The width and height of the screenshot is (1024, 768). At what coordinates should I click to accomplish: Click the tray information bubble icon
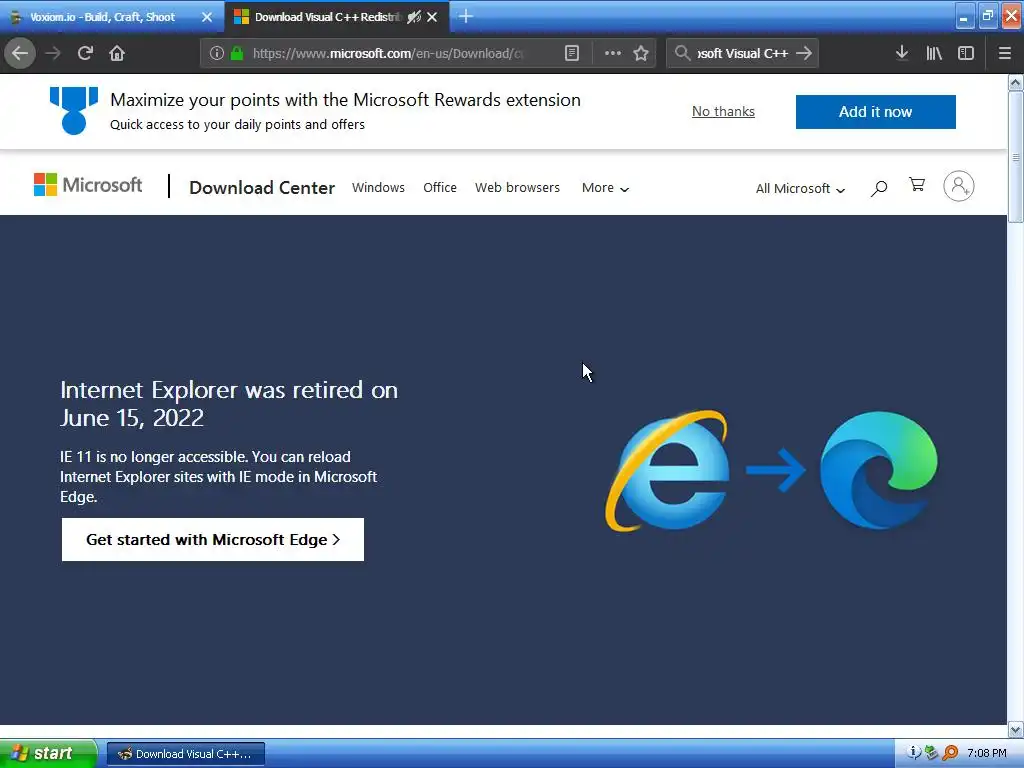pos(914,753)
